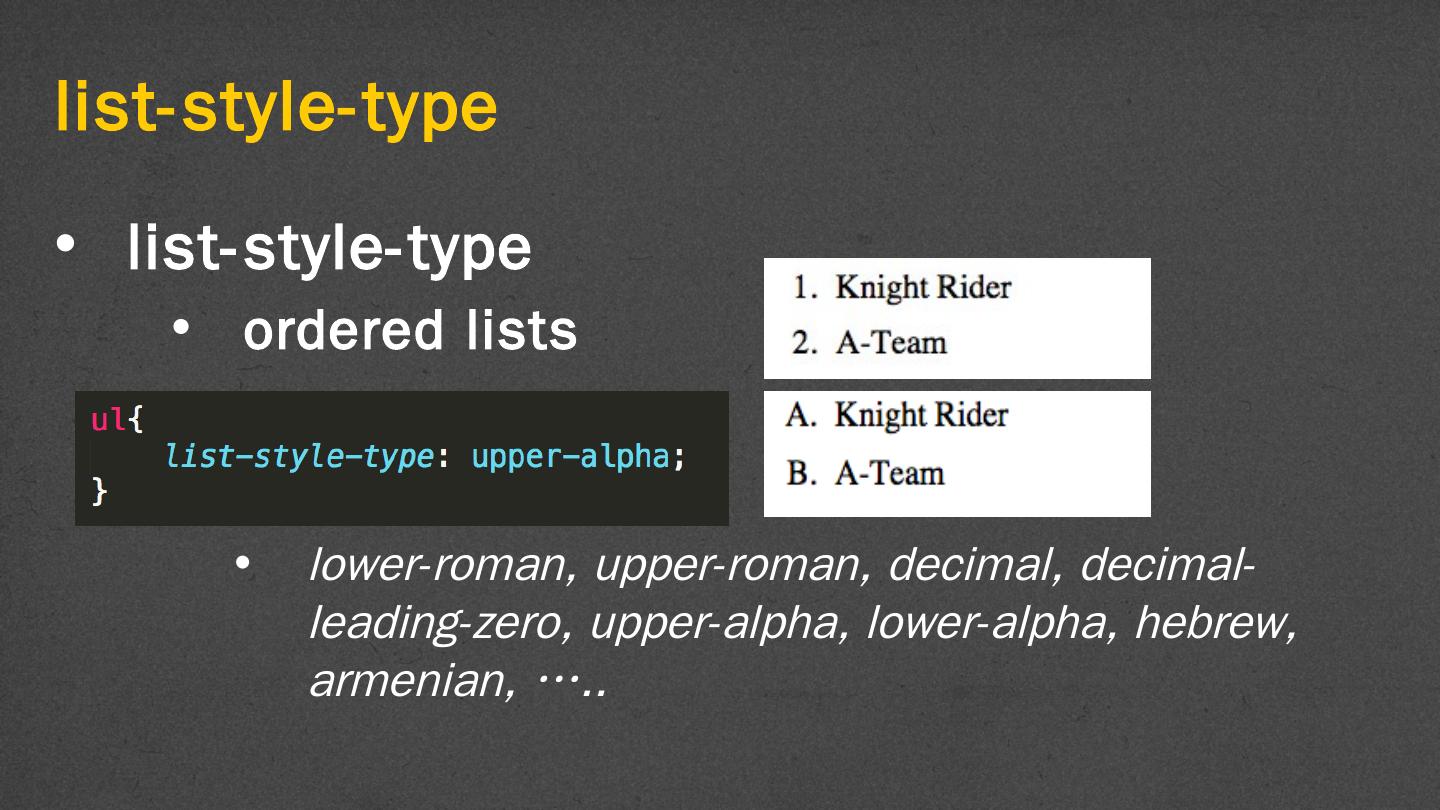Click 'A. Knight Rider' in lettered list image
Image resolution: width=1440 pixels, height=810 pixels.
897,415
